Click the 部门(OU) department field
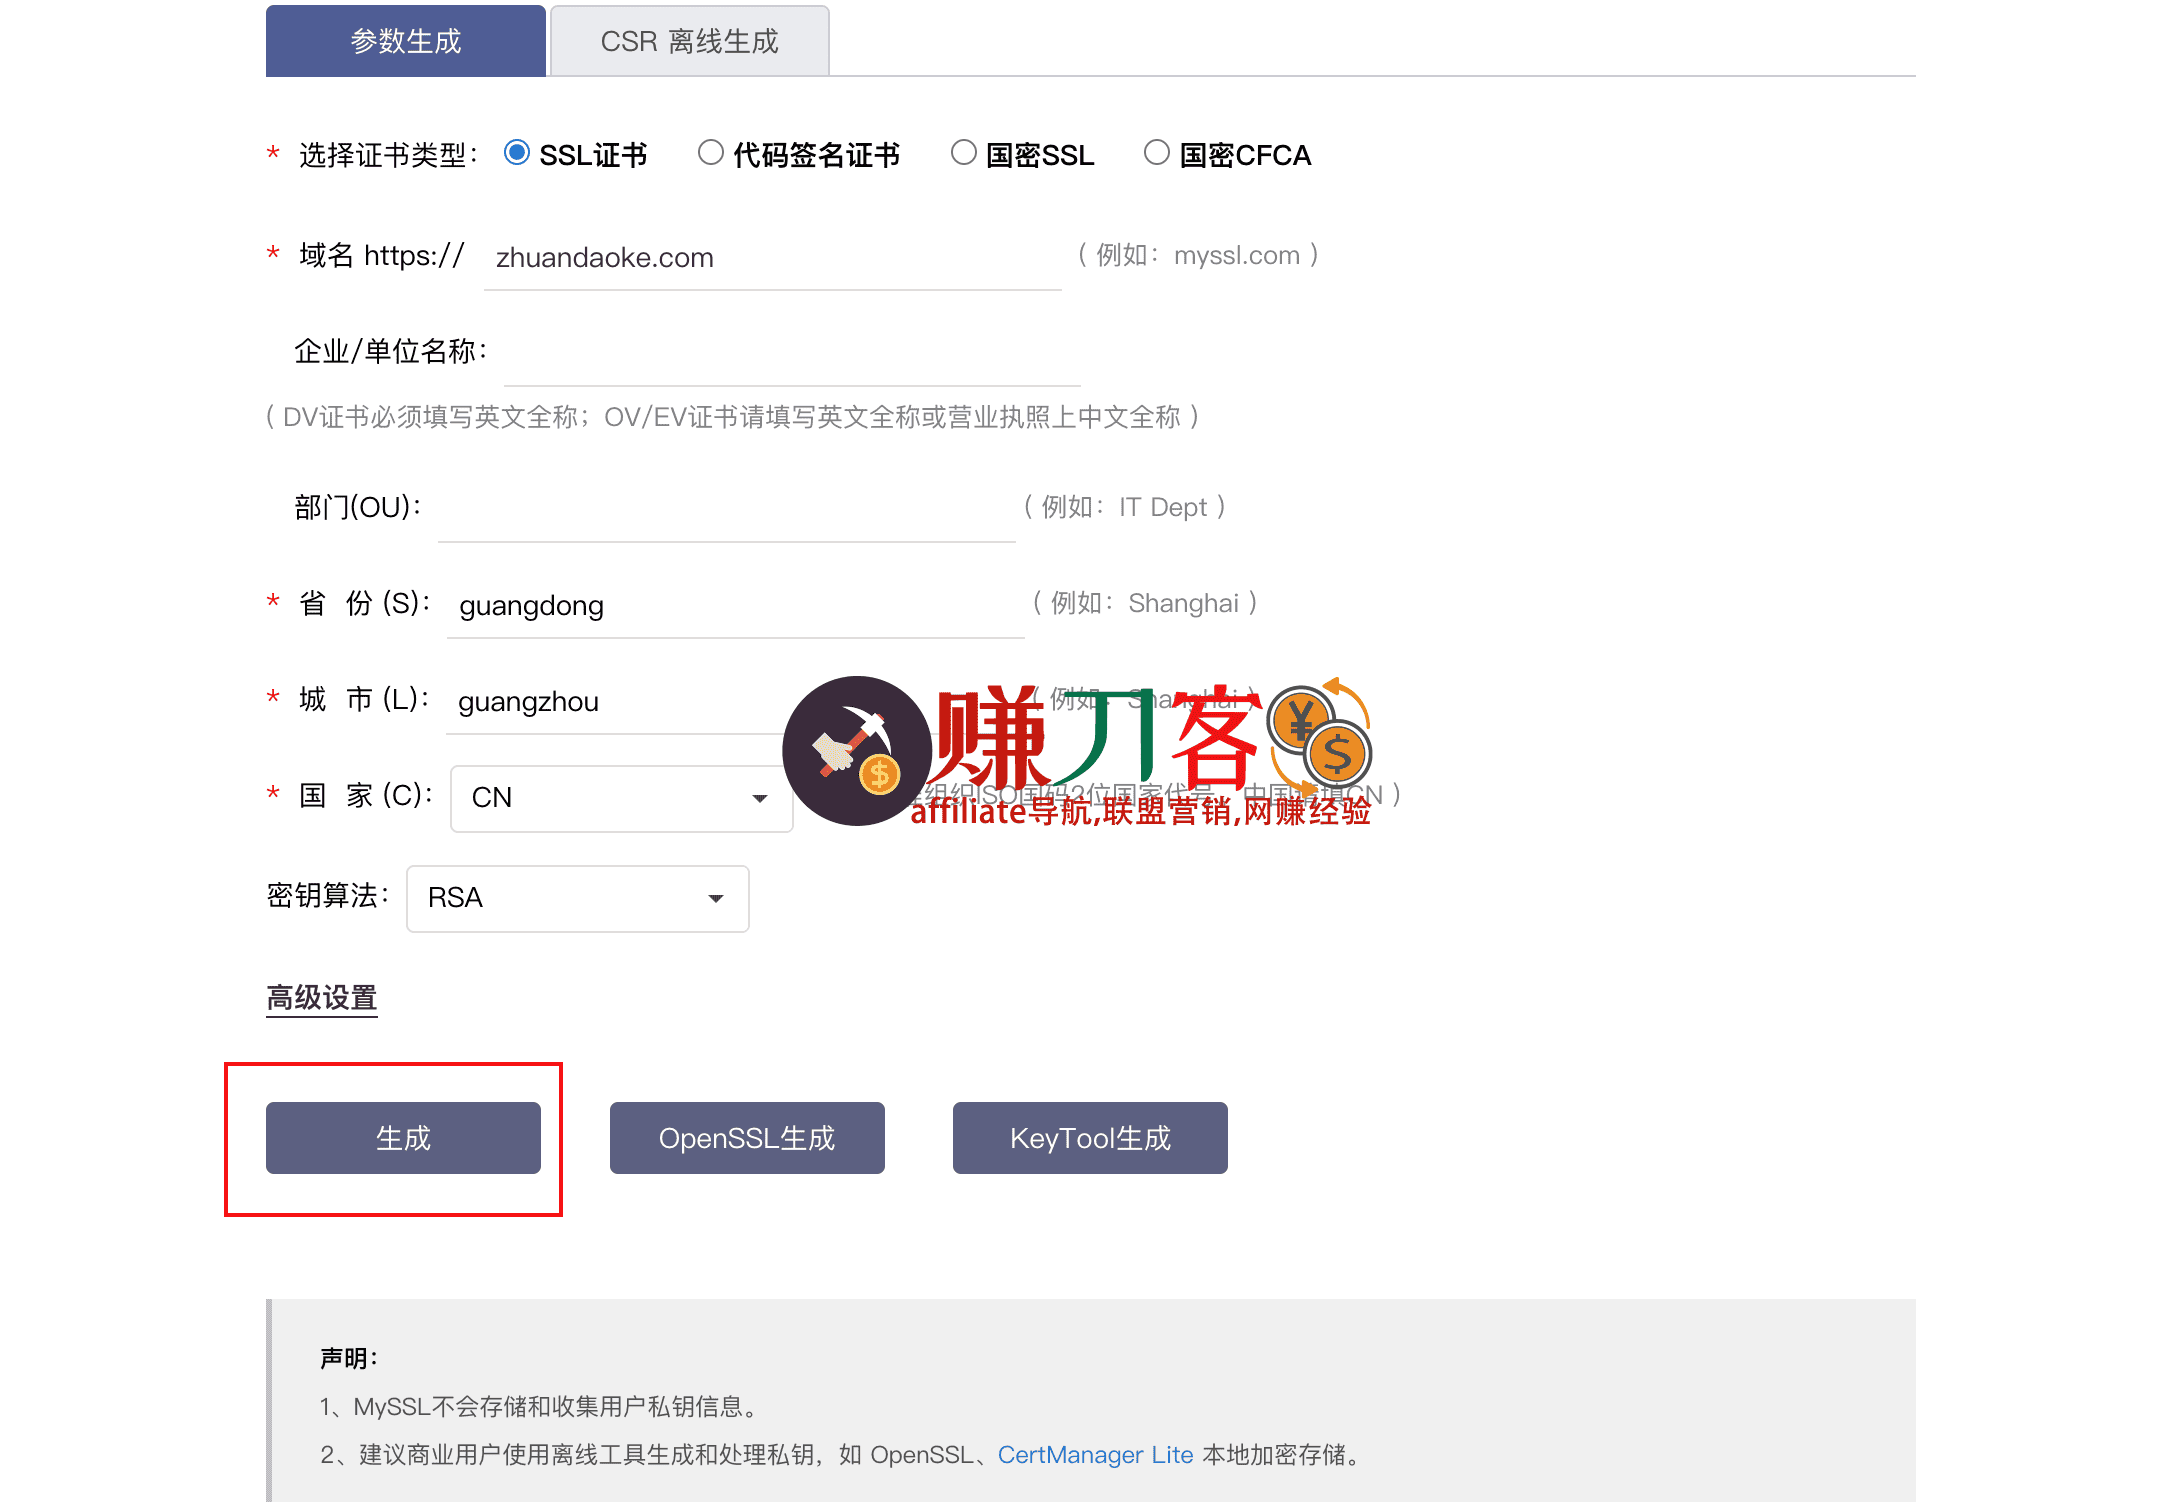Image resolution: width=2164 pixels, height=1502 pixels. (725, 515)
